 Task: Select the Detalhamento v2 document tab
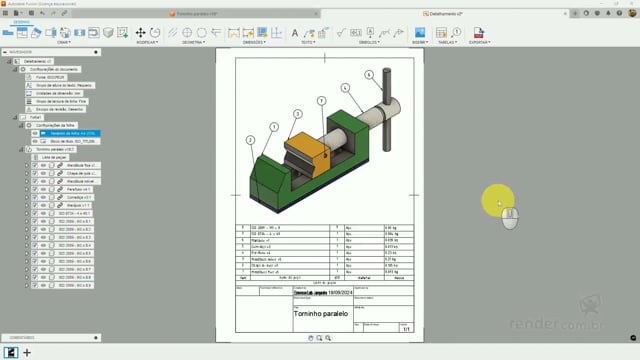pyautogui.click(x=443, y=13)
